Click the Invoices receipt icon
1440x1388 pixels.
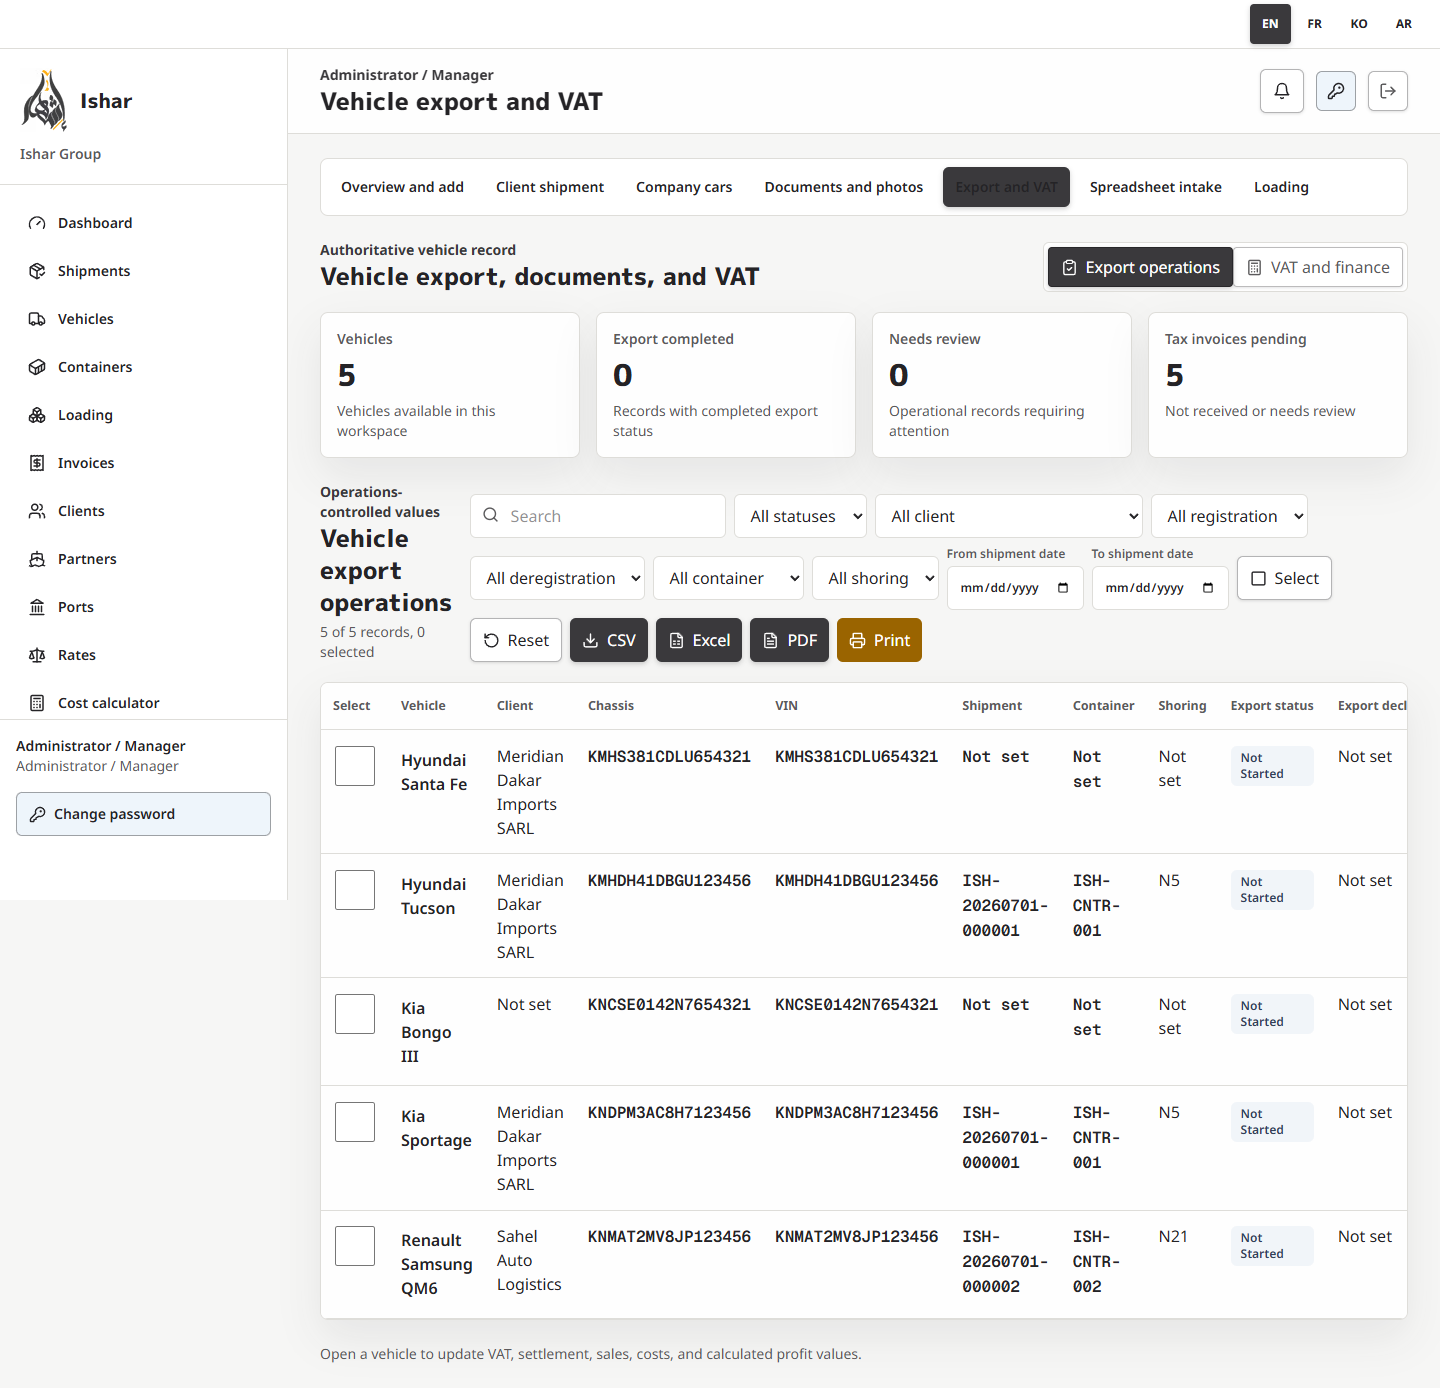tap(37, 463)
